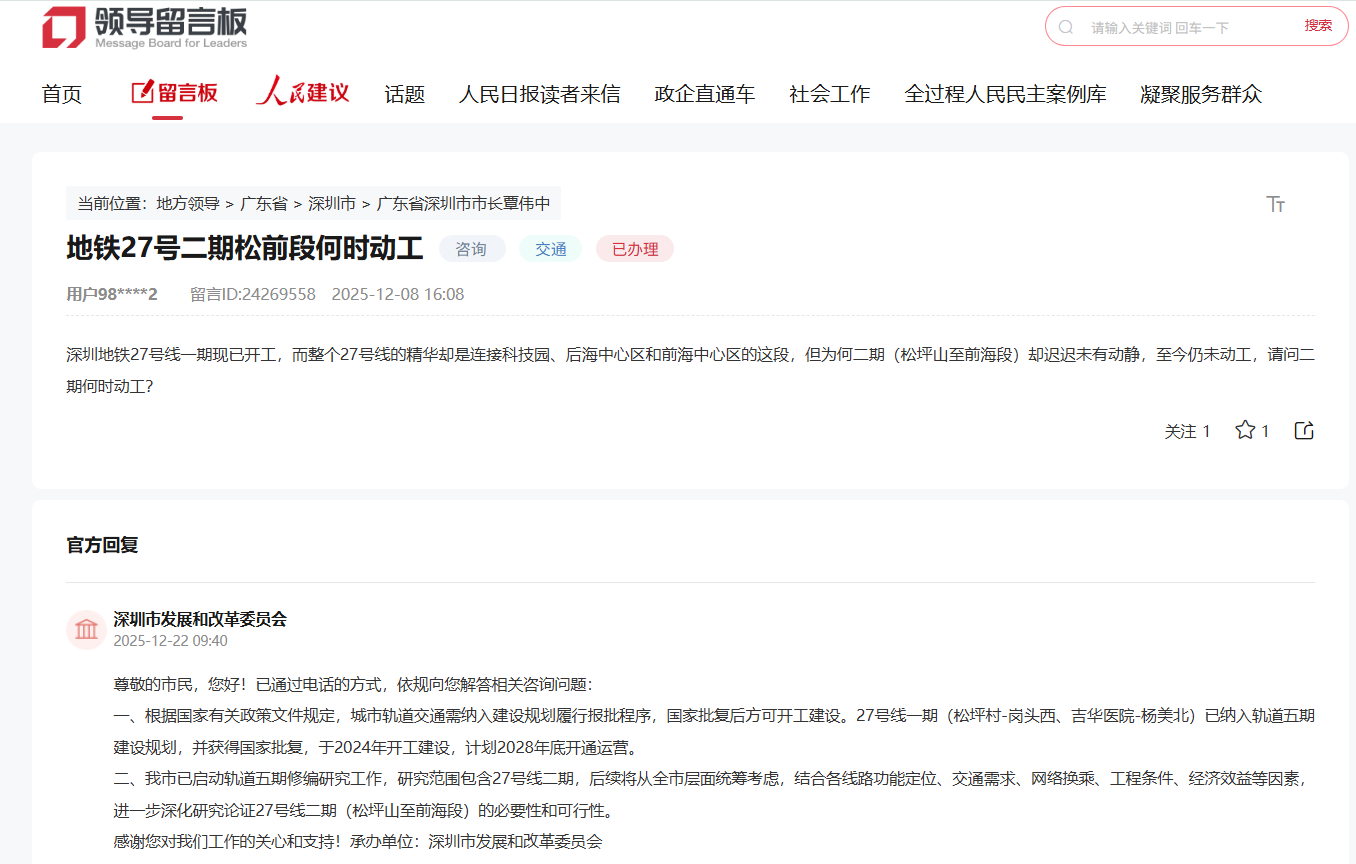Viewport: 1356px width, 864px height.
Task: Click the share icon for this post
Action: [1304, 430]
